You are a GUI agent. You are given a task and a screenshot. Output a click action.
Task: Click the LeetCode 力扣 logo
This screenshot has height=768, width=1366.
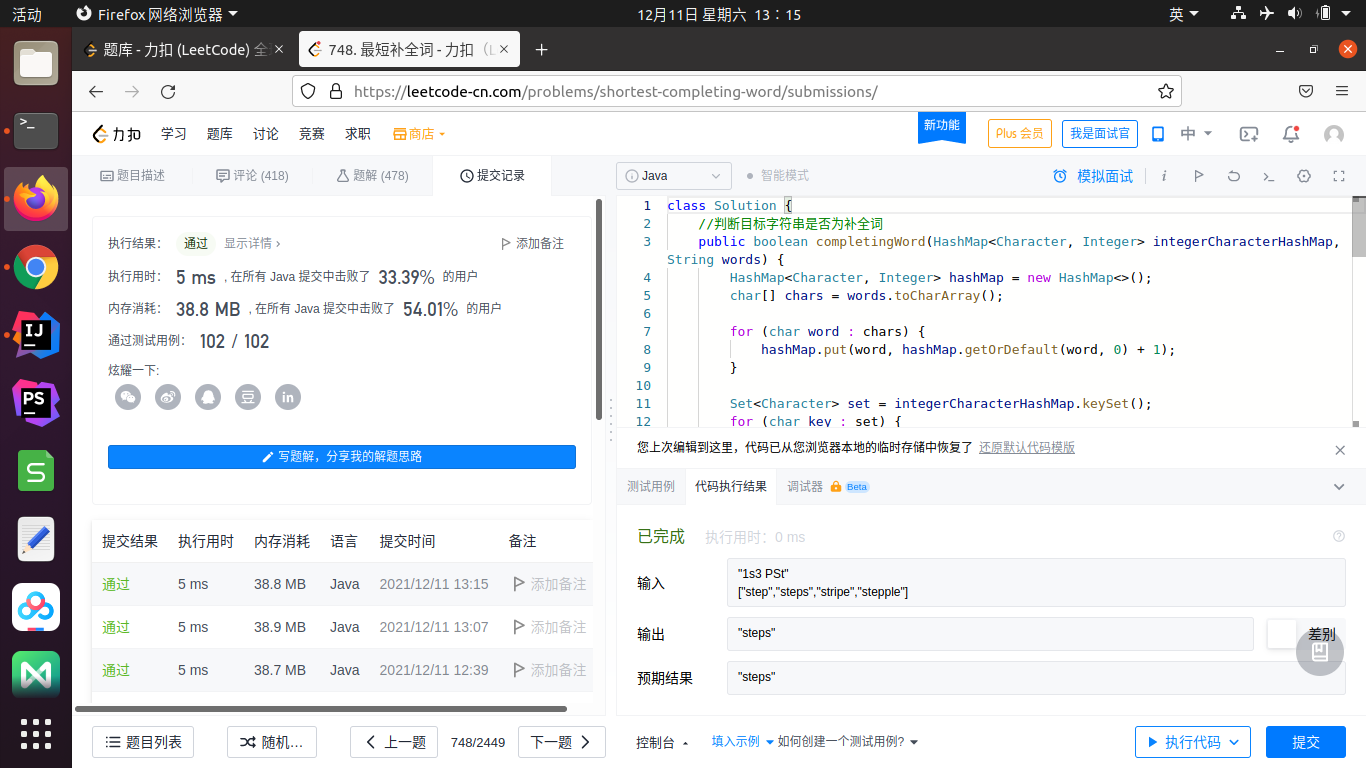[117, 134]
